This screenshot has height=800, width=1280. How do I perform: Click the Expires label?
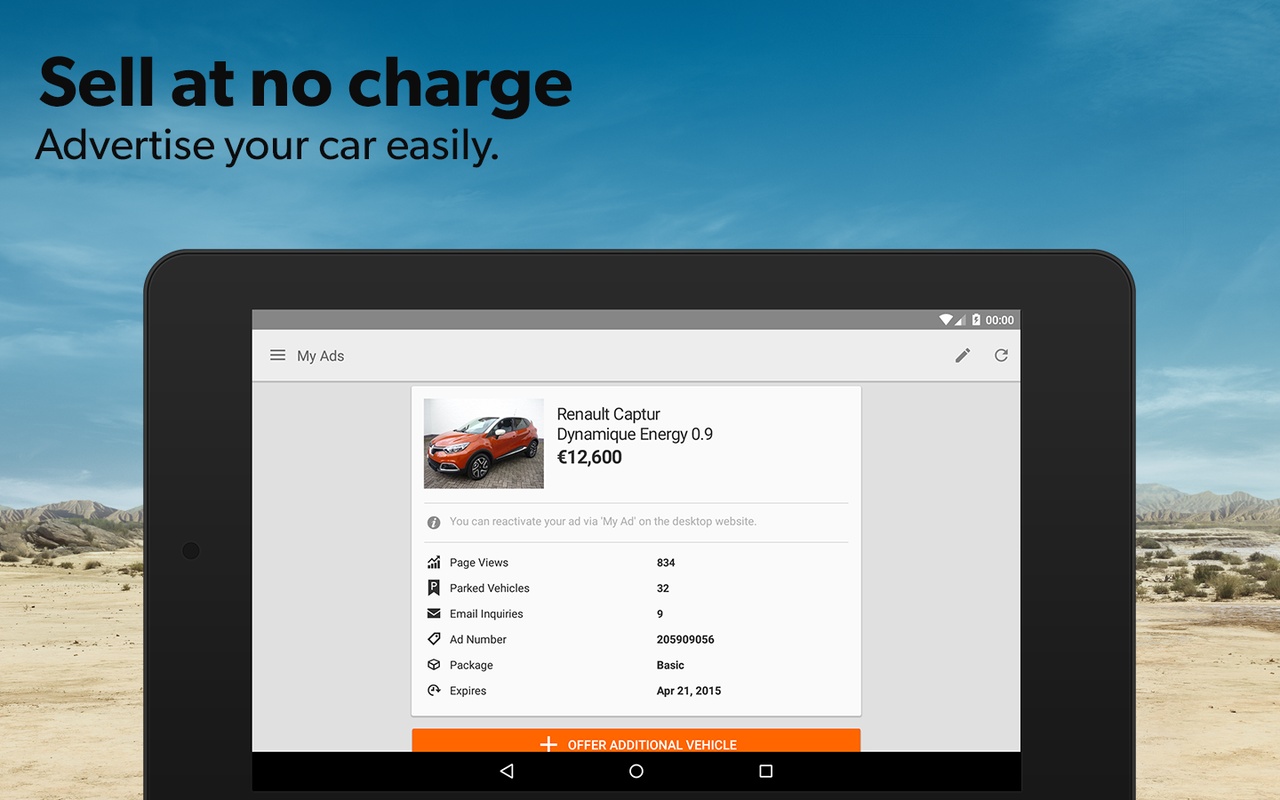click(x=468, y=691)
